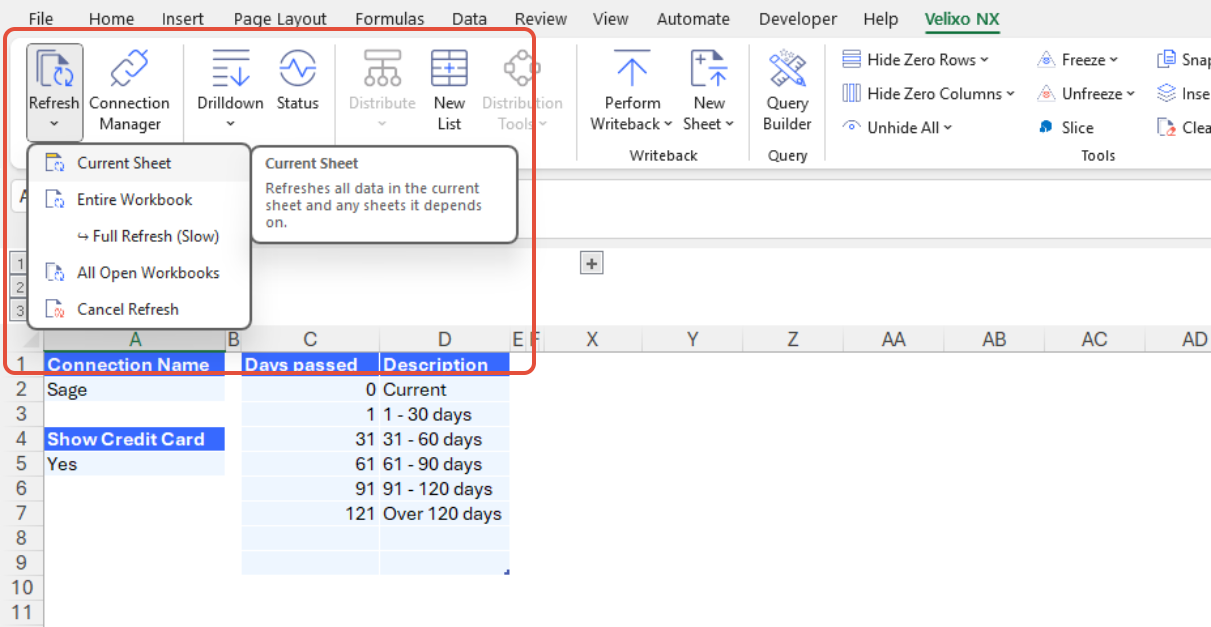Image resolution: width=1211 pixels, height=627 pixels.
Task: Expand the Refresh dropdown arrow
Action: [x=54, y=125]
